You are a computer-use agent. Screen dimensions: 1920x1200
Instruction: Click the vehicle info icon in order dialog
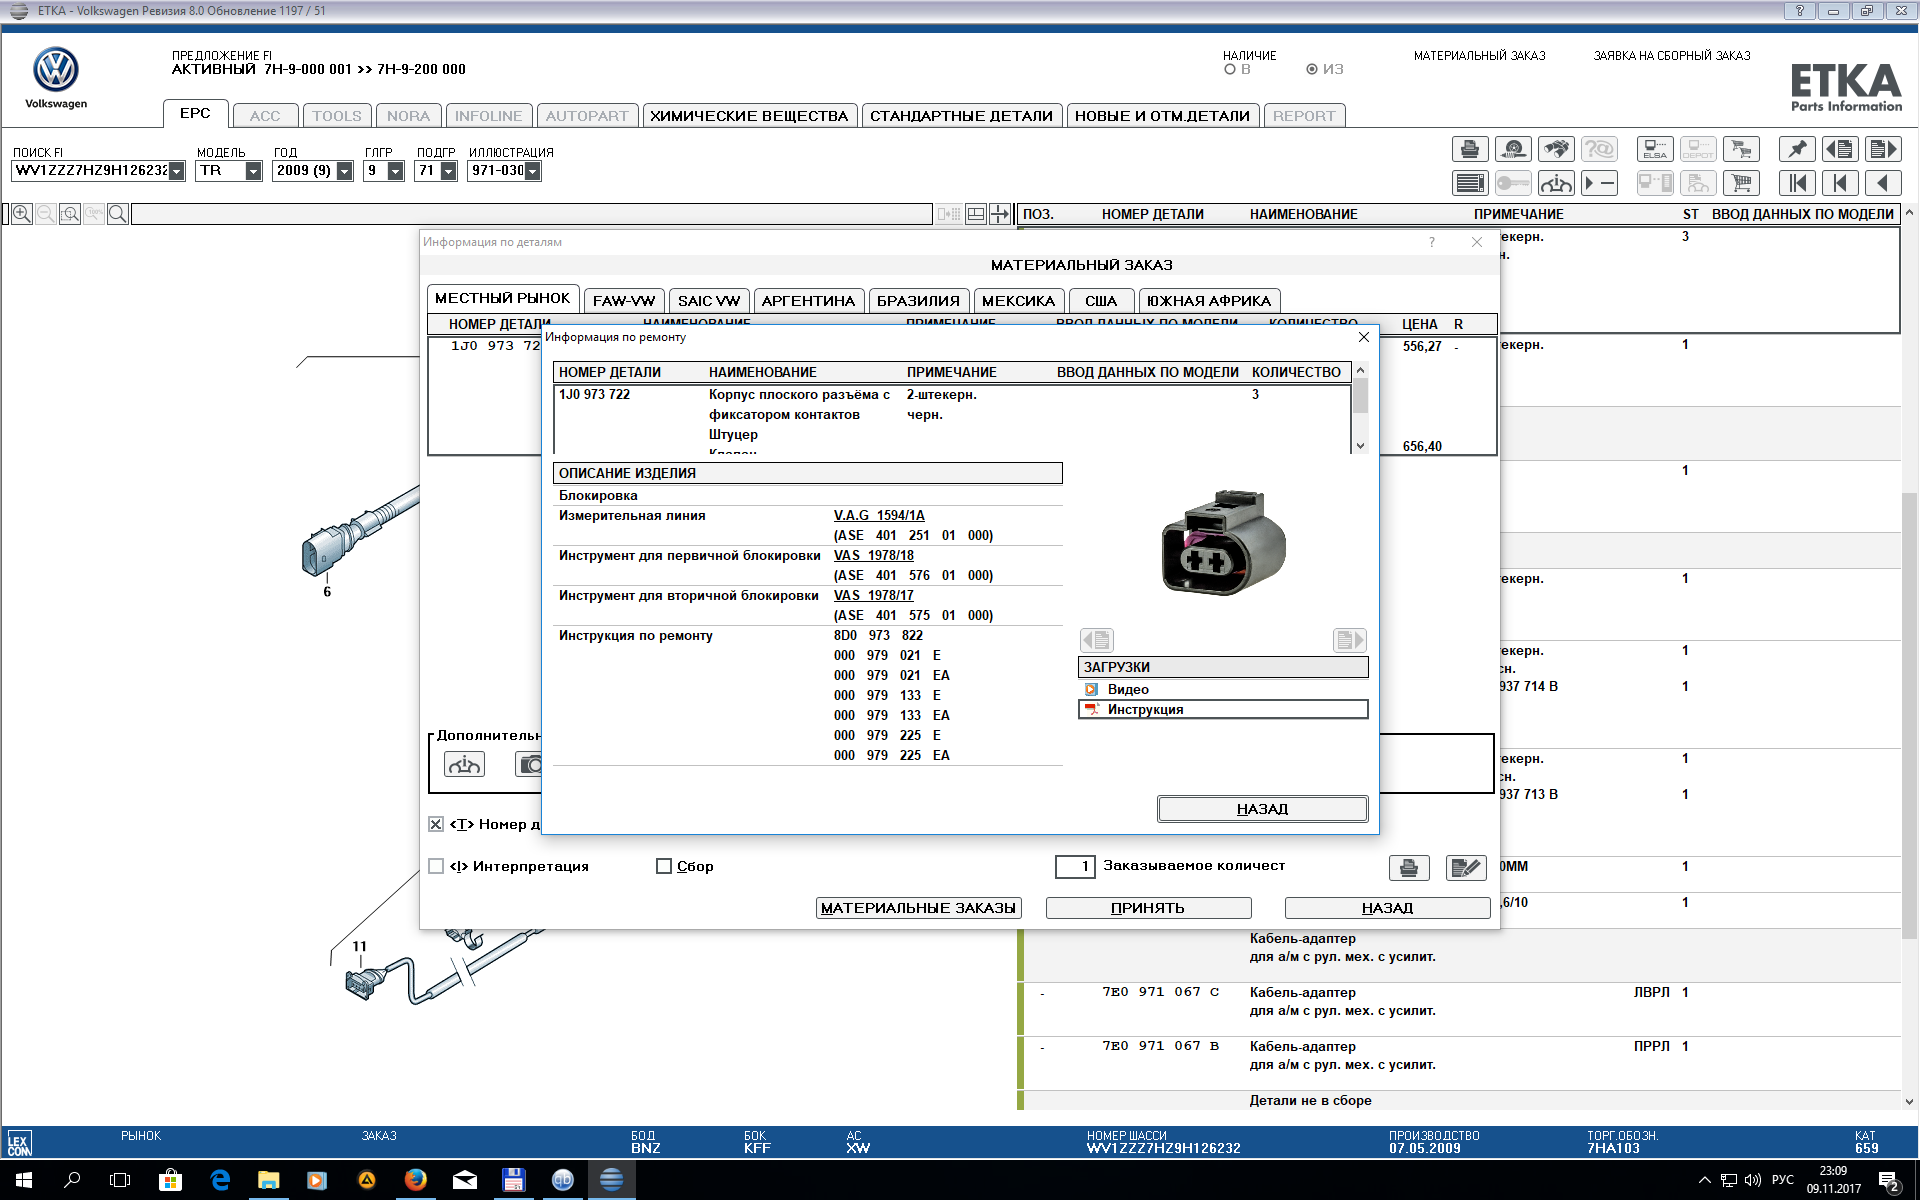(464, 765)
